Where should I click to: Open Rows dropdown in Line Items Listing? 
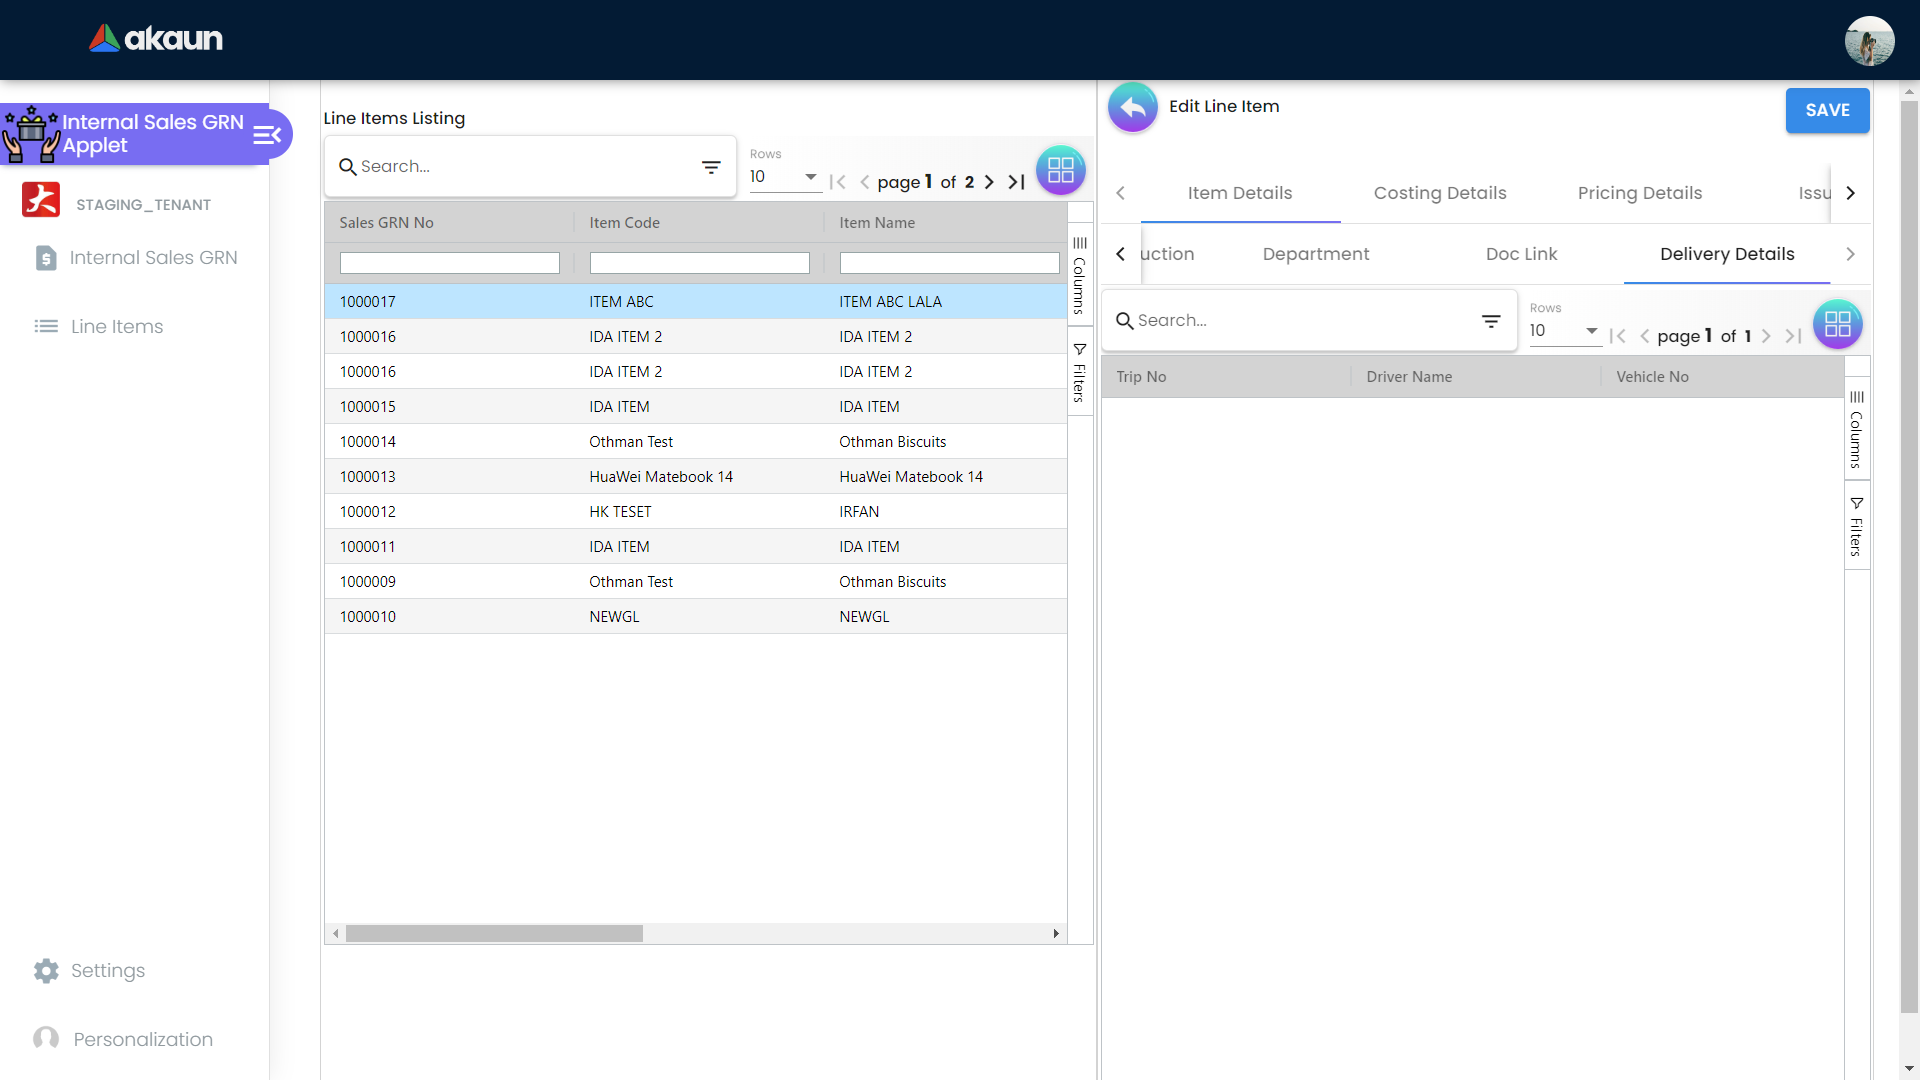(x=784, y=177)
